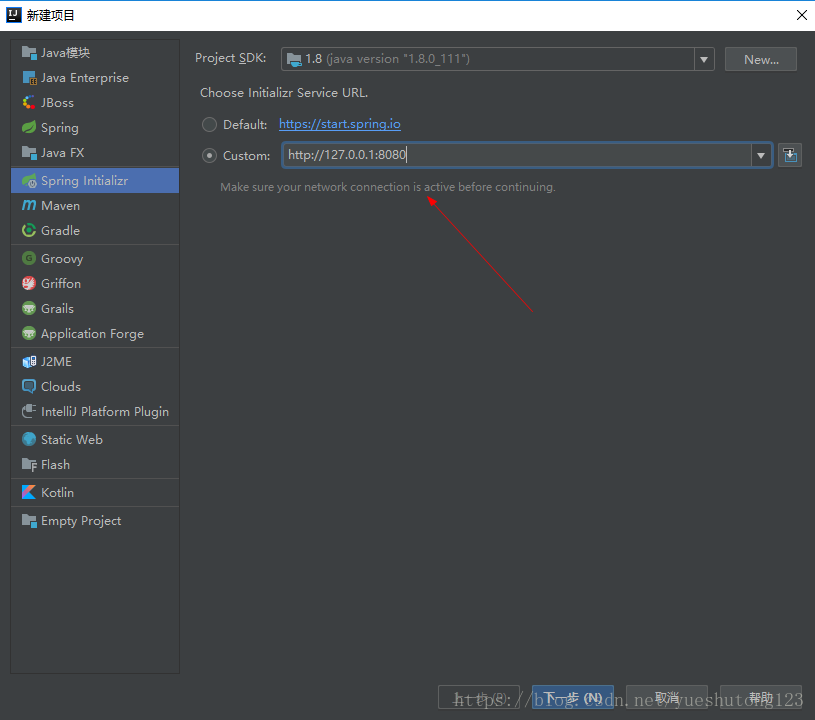The image size is (815, 720).
Task: Click the Spring leaf icon
Action: pos(29,127)
